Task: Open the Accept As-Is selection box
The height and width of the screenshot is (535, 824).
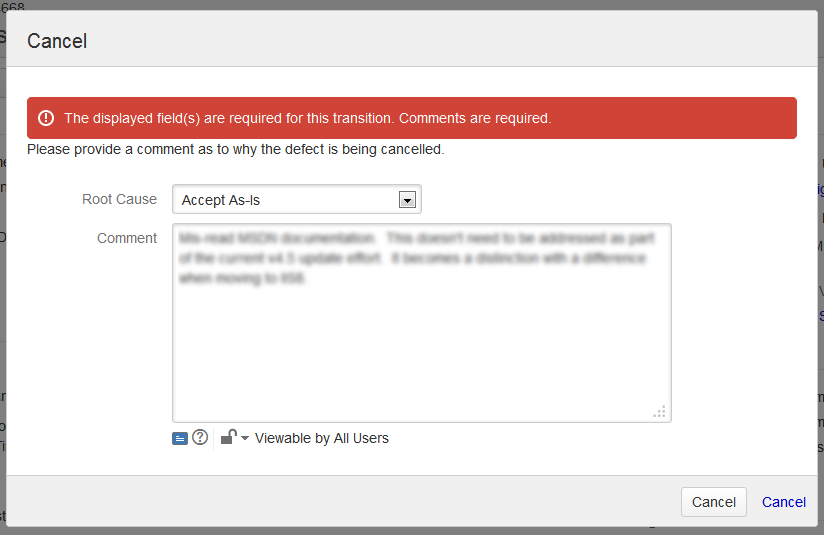Action: coord(297,199)
